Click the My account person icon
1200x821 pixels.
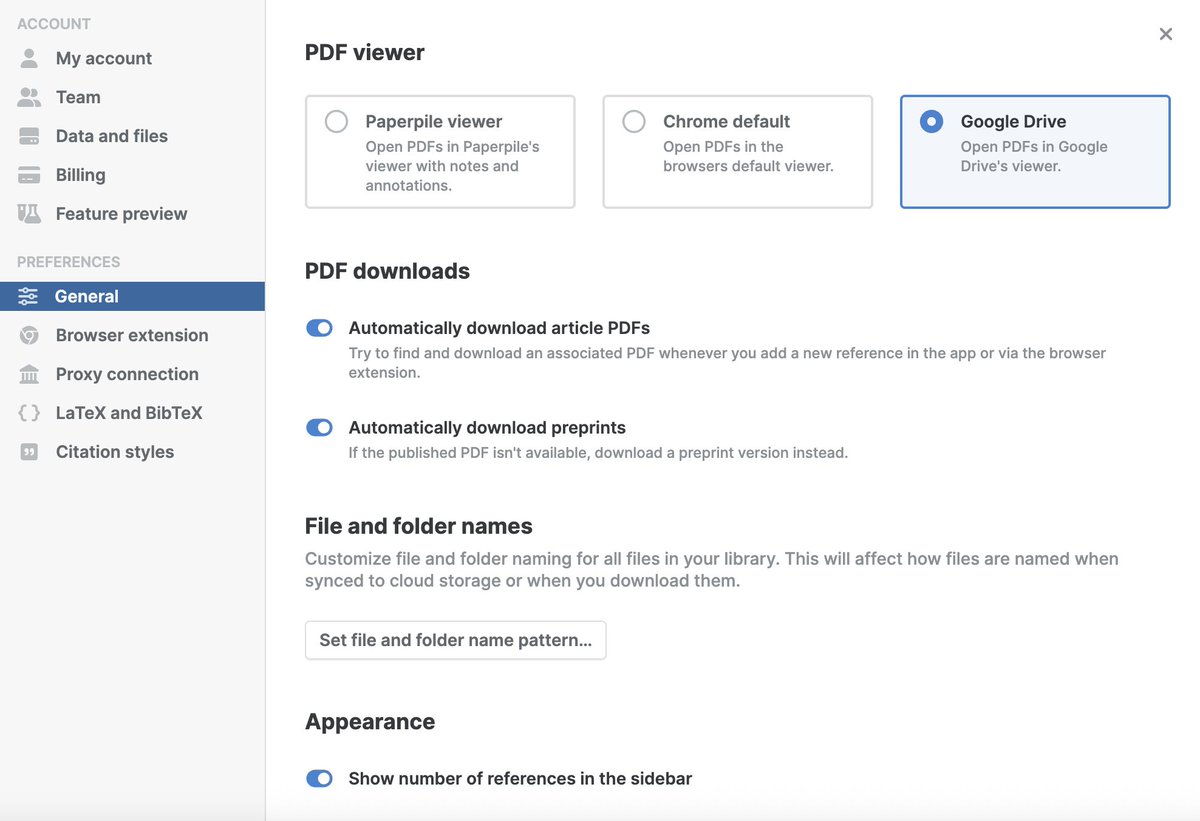click(x=29, y=58)
